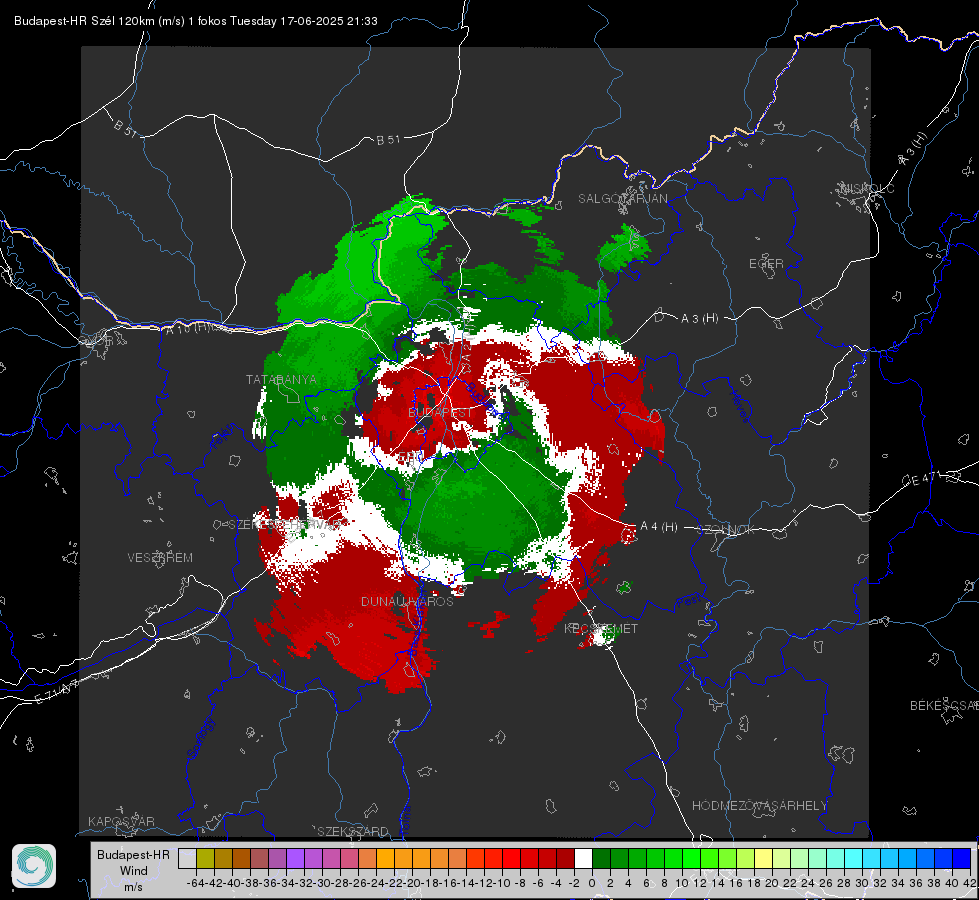Click the Somogy county label
Image resolution: width=979 pixels, height=900 pixels.
200,738
